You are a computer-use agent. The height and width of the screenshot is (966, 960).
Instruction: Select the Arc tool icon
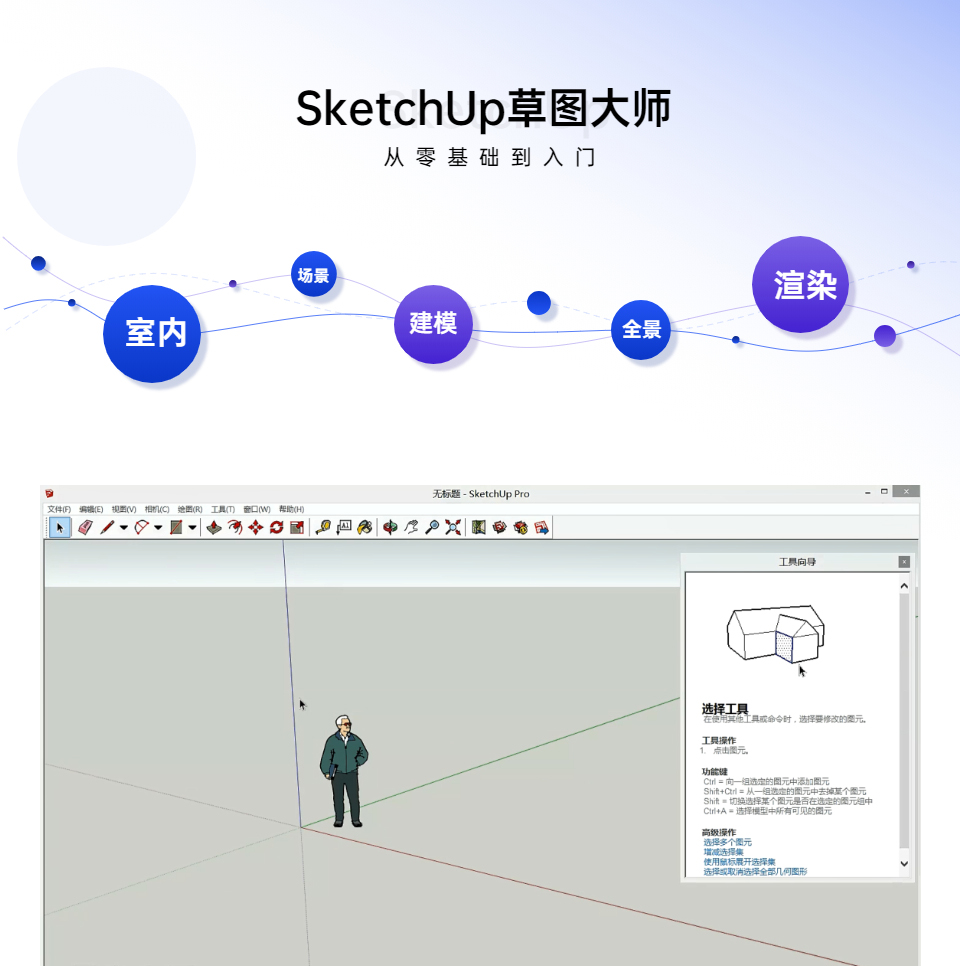click(142, 527)
